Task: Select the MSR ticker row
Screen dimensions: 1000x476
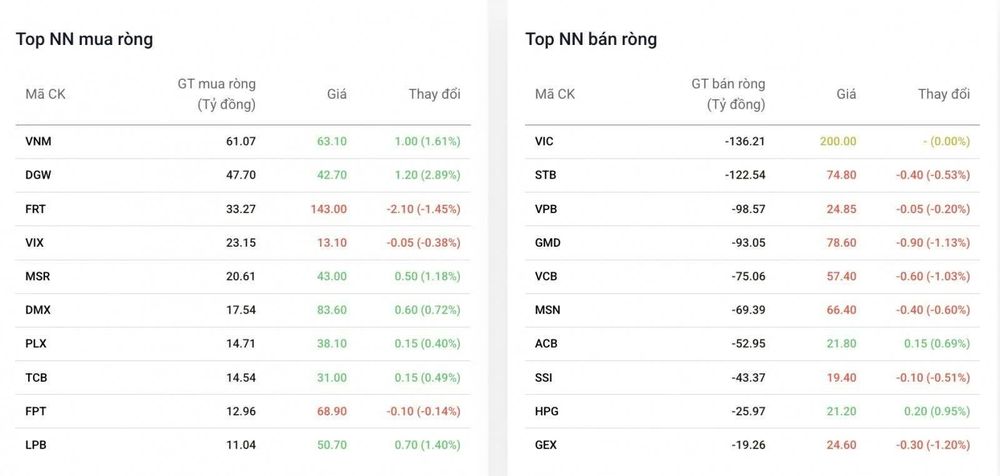Action: [243, 276]
